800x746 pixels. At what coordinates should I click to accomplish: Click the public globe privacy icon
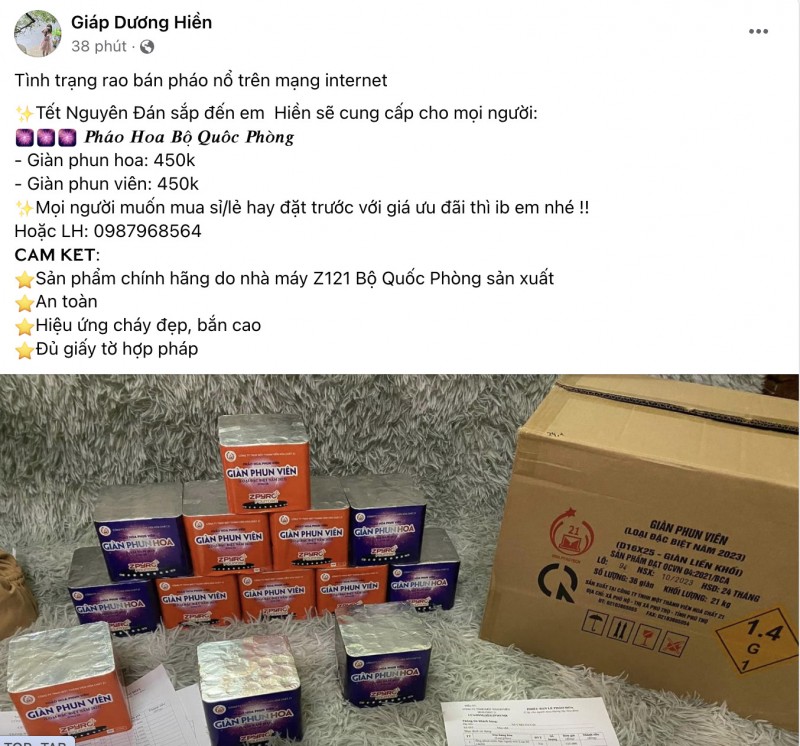147,47
